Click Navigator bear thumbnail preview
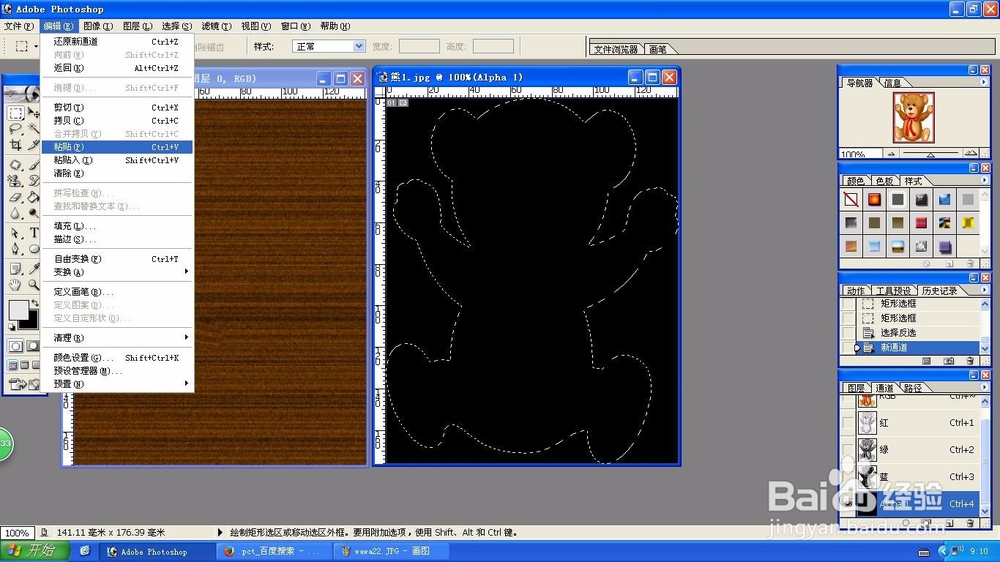This screenshot has width=1000, height=562. 913,117
